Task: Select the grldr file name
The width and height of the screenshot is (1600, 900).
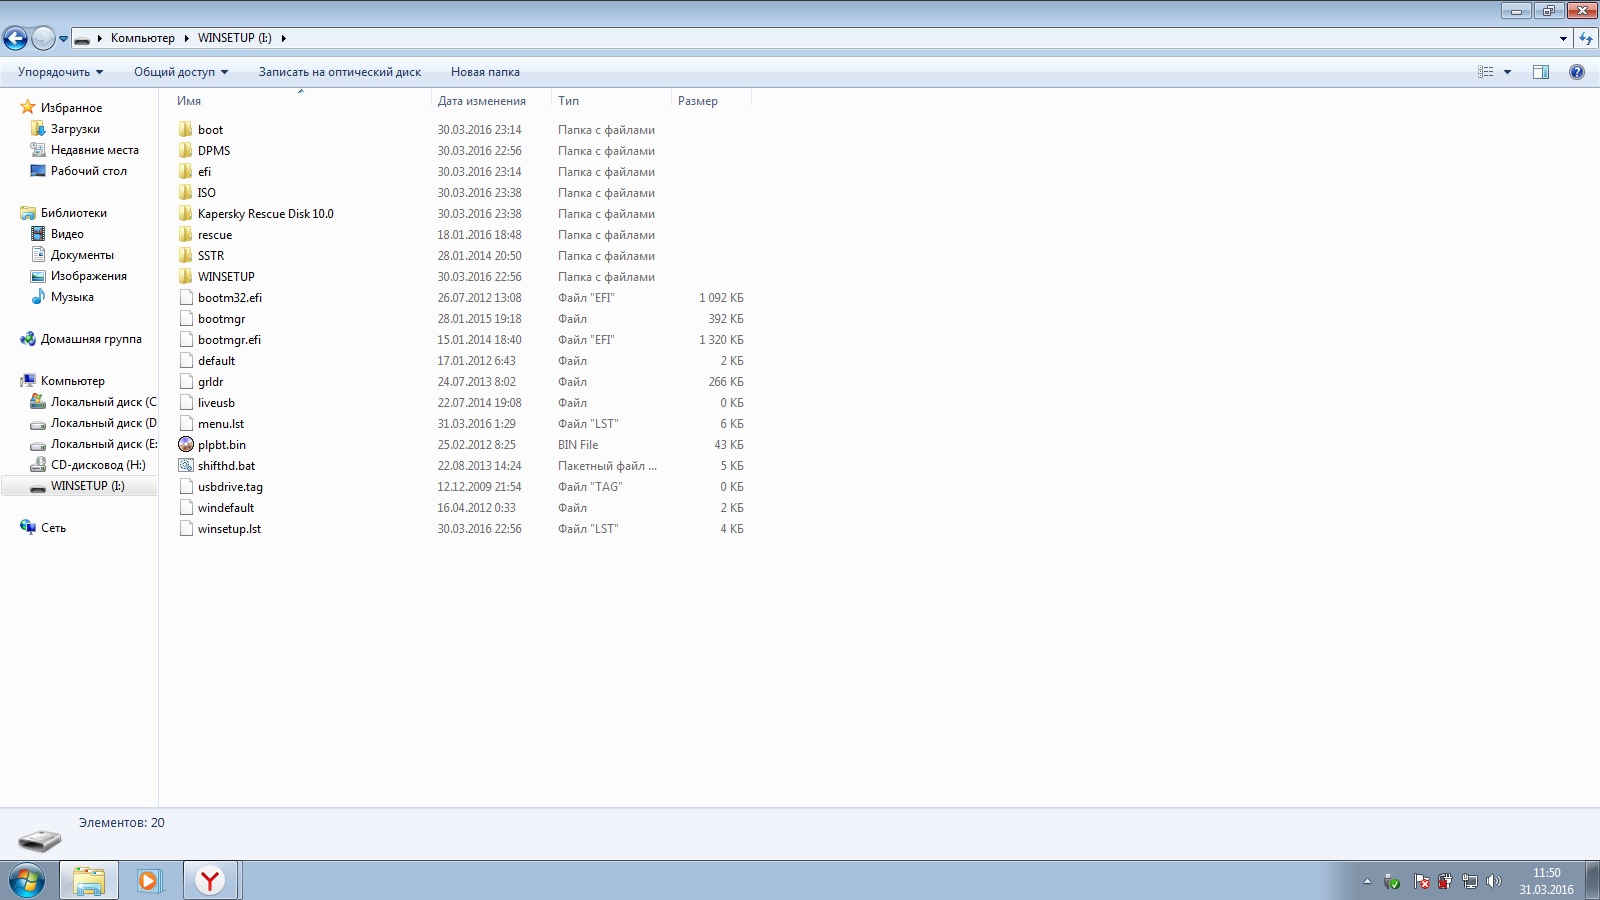Action: (x=210, y=382)
